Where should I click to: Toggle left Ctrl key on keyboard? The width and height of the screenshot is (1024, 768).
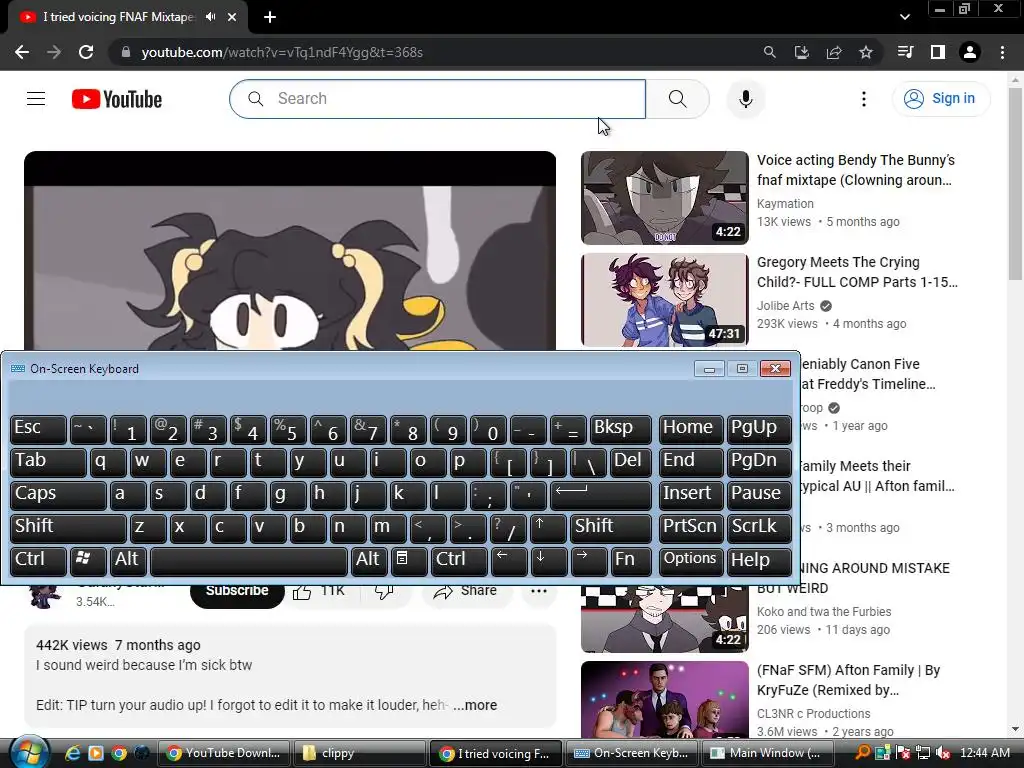pyautogui.click(x=39, y=560)
